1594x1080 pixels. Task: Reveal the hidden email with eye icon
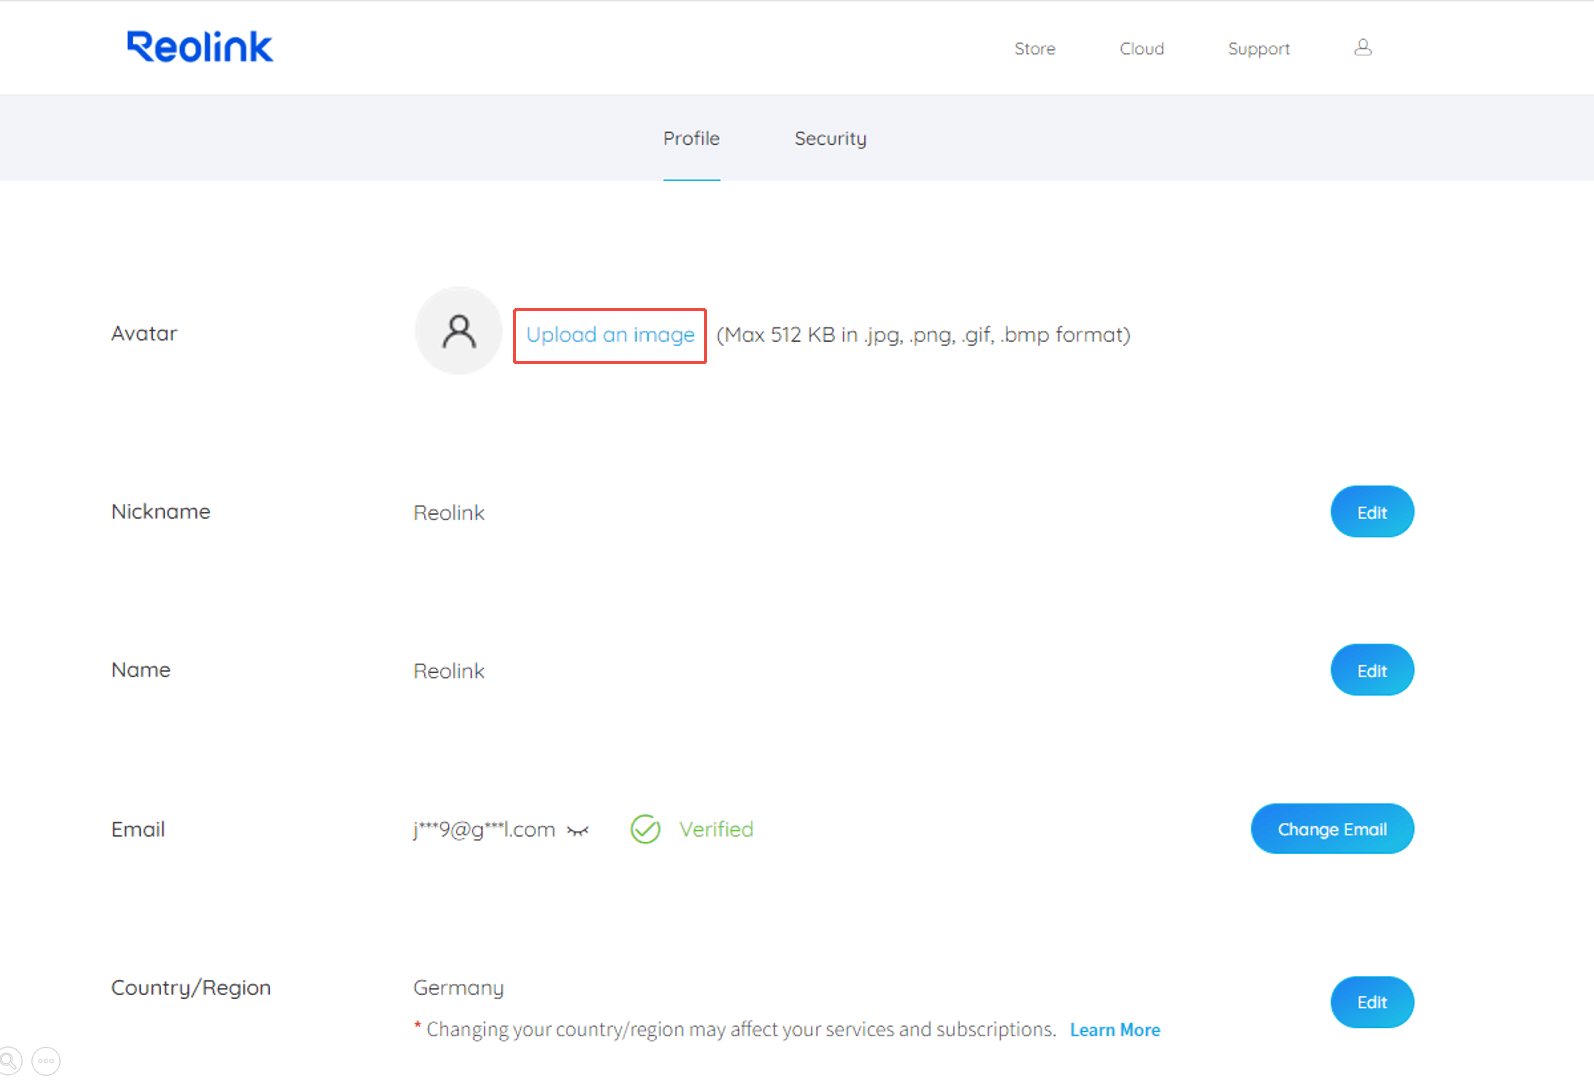point(578,831)
